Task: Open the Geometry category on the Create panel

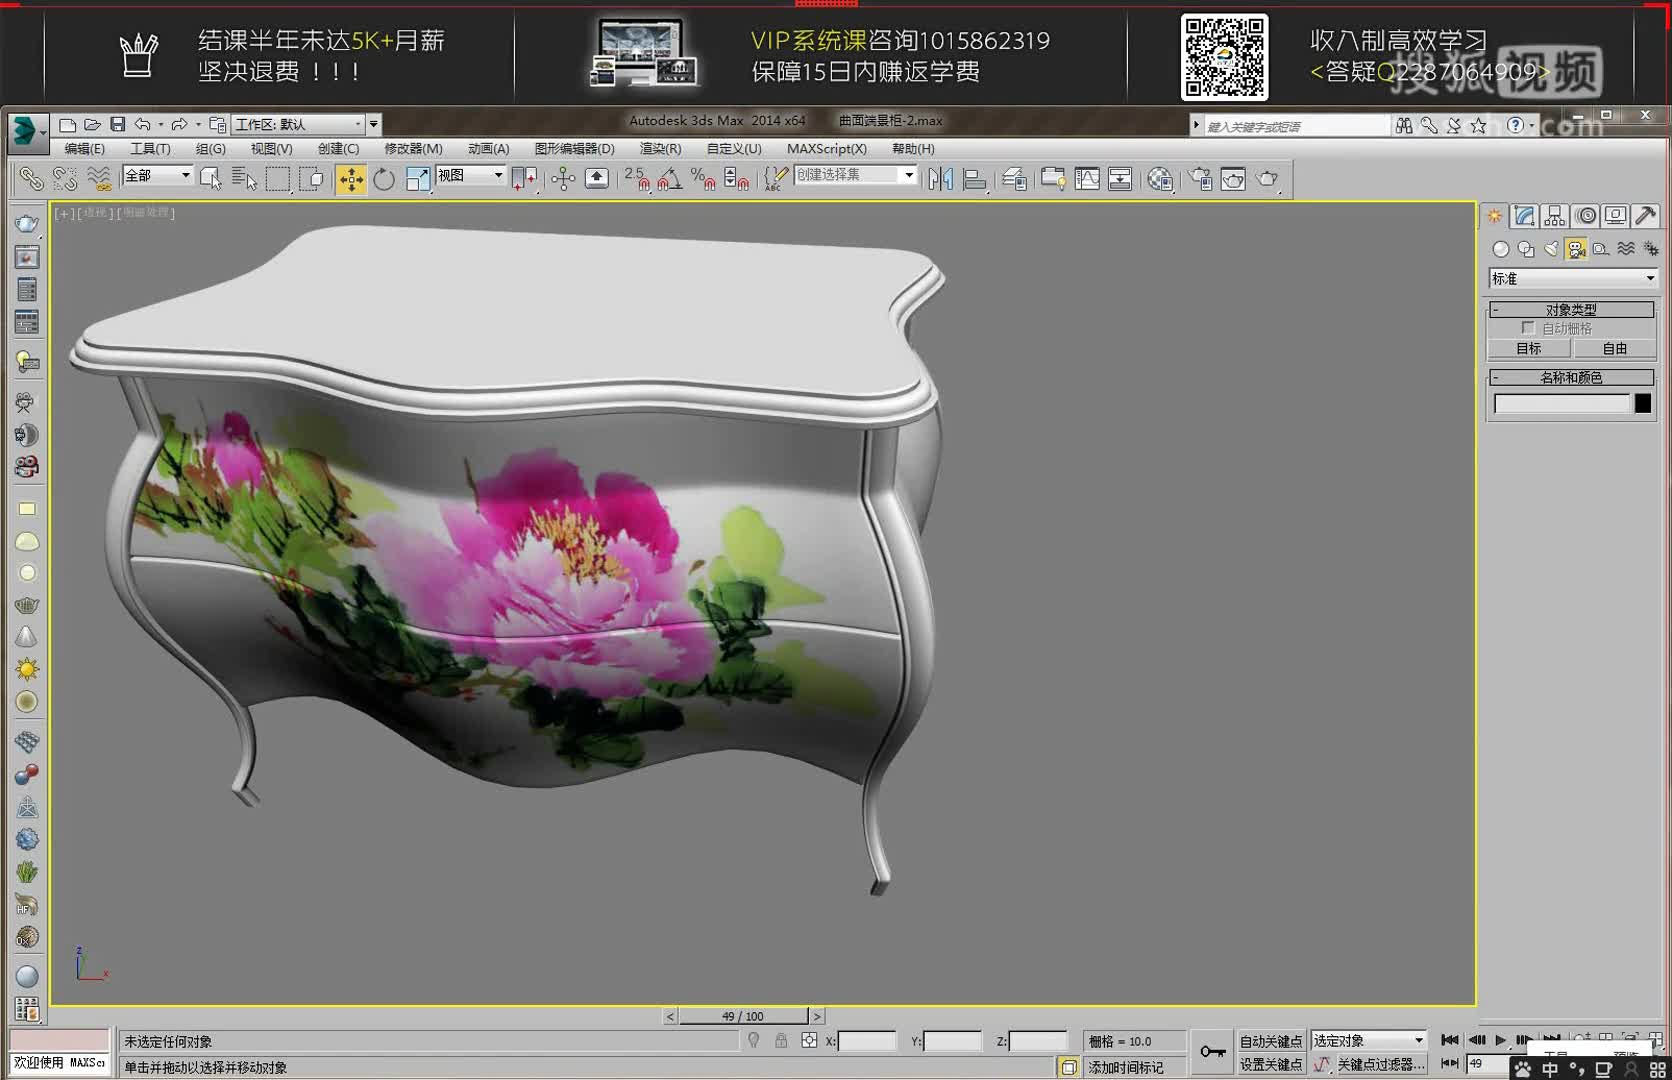Action: point(1499,249)
